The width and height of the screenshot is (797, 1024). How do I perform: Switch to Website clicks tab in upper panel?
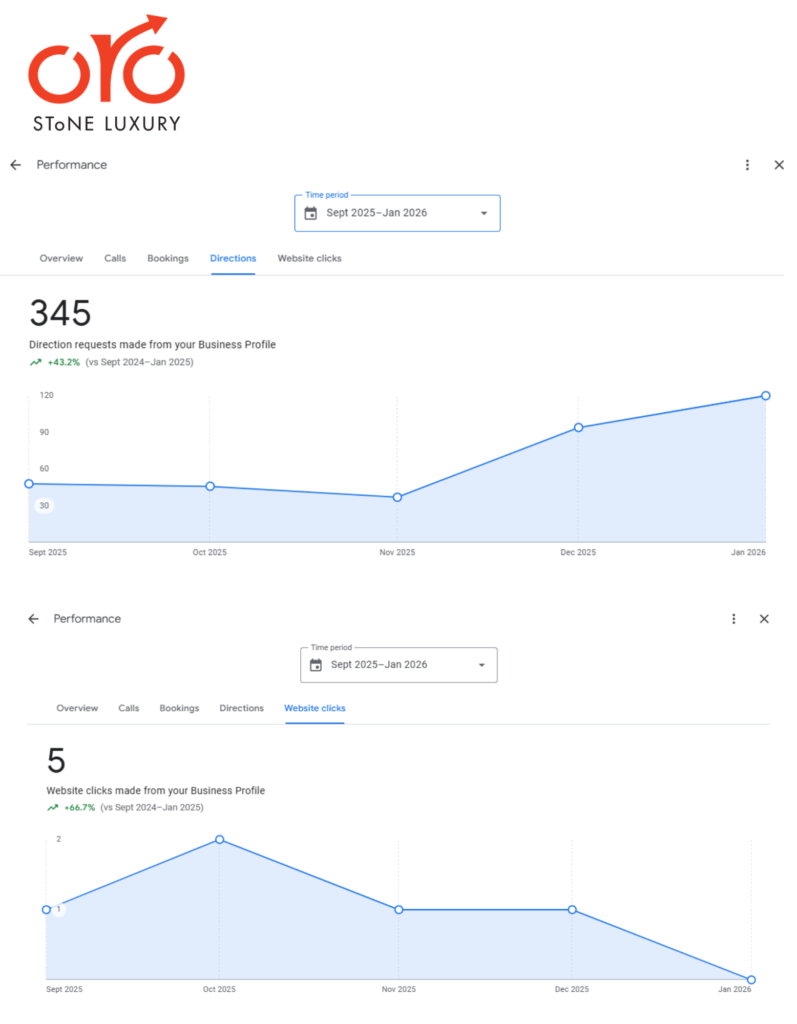[x=310, y=259]
